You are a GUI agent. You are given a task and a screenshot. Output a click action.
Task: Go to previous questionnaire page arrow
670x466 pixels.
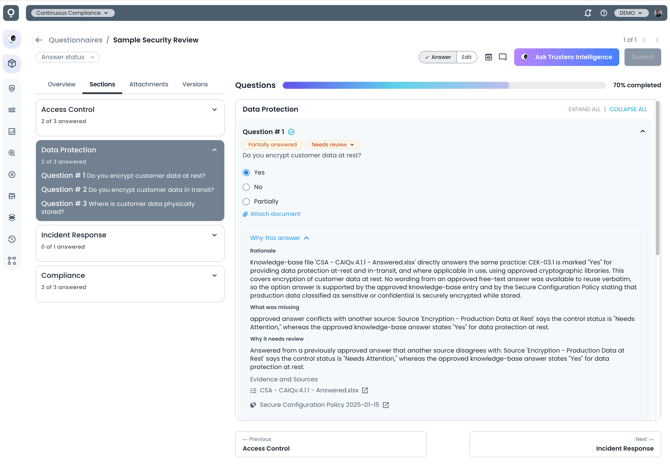[x=644, y=40]
